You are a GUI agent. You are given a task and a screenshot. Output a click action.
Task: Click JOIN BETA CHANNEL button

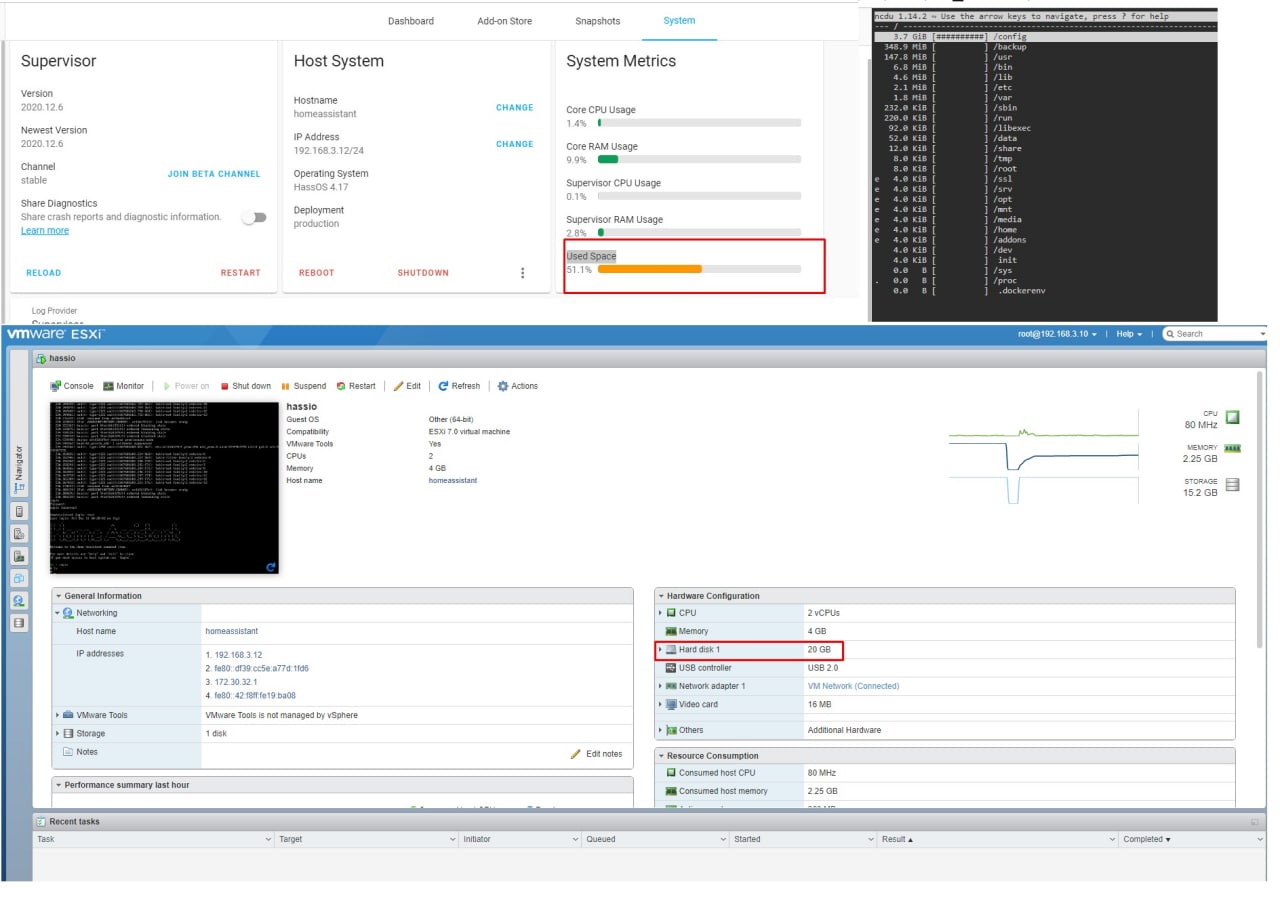214,174
